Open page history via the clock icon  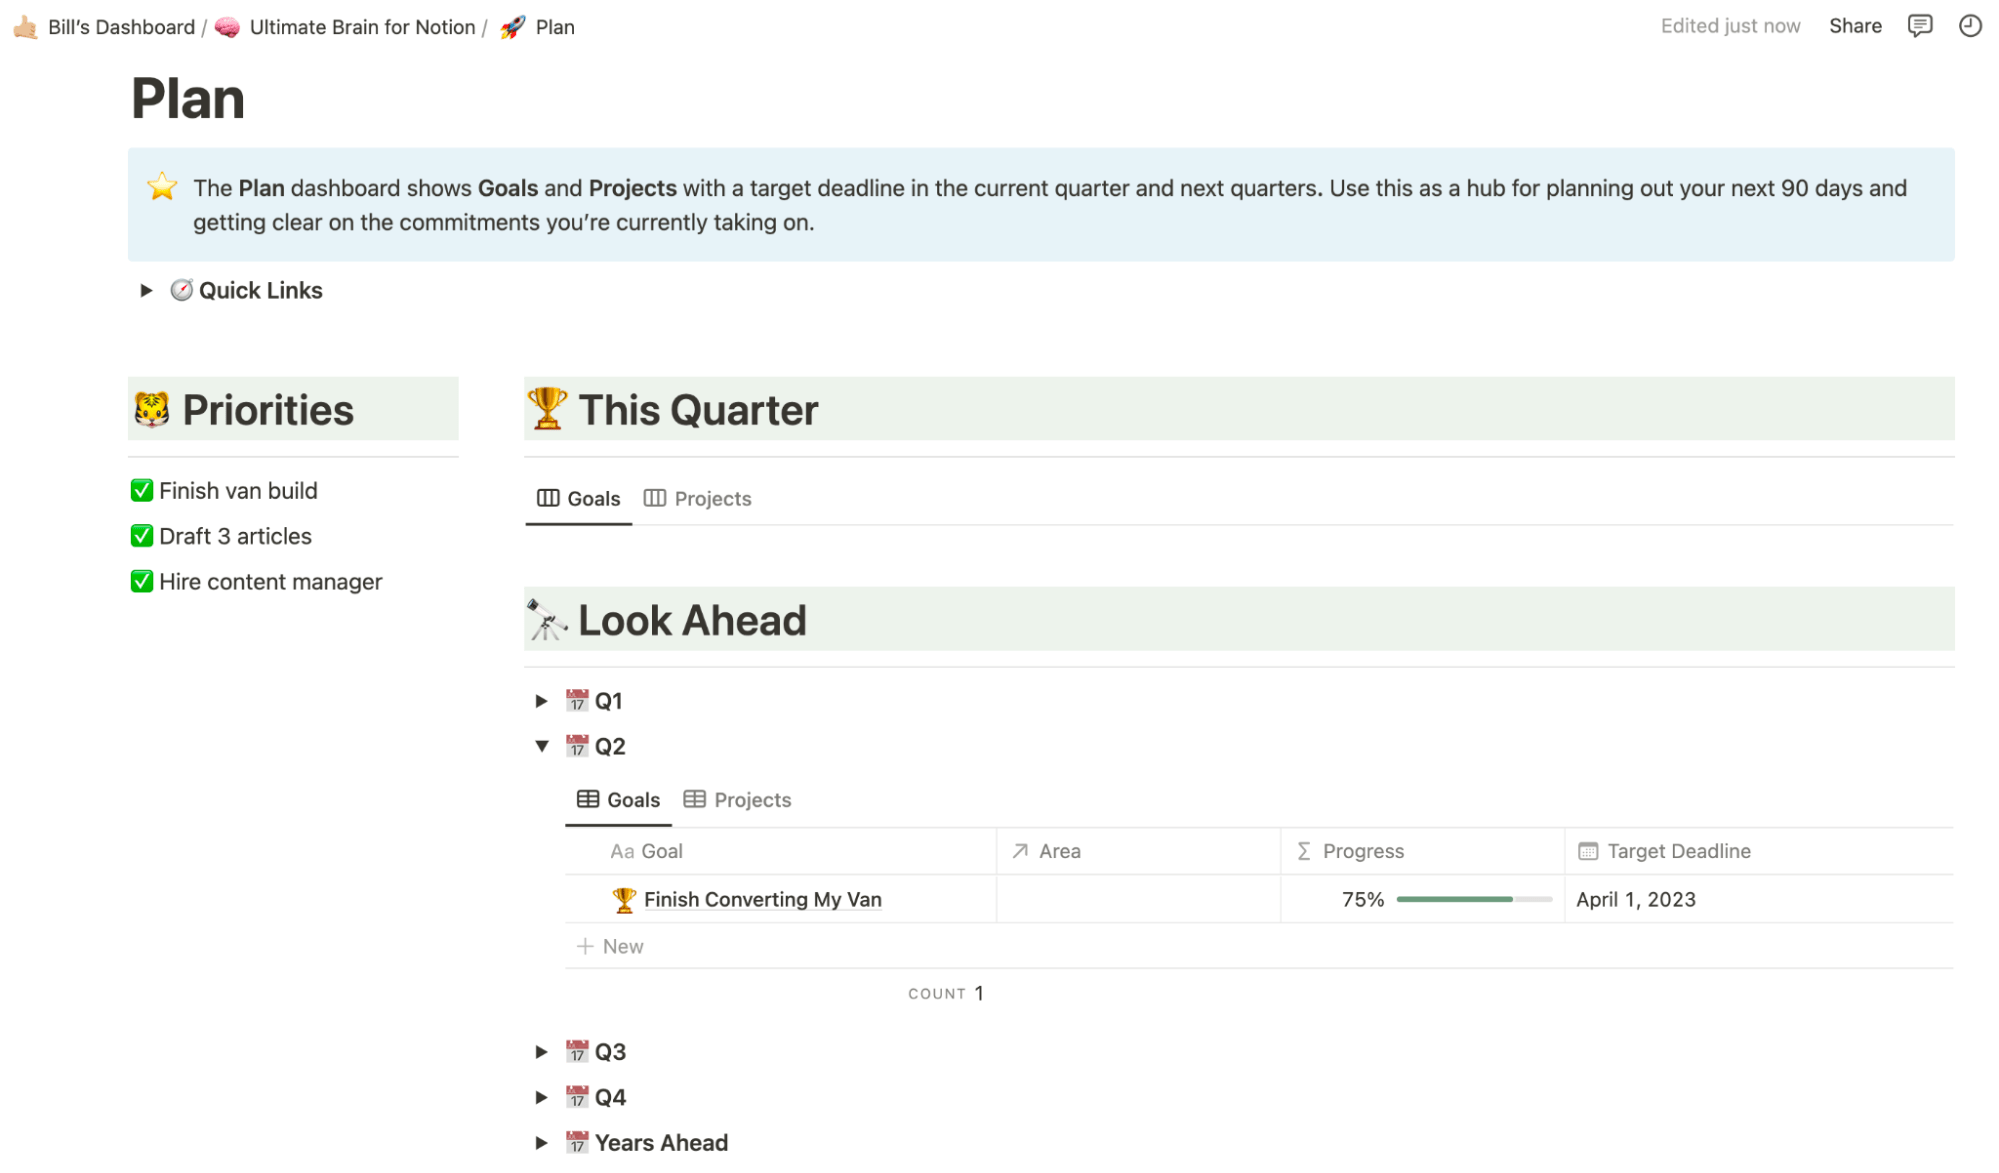click(1969, 26)
